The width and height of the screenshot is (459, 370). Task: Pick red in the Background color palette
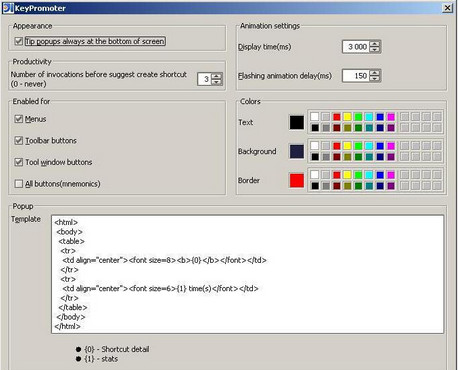[x=337, y=146]
